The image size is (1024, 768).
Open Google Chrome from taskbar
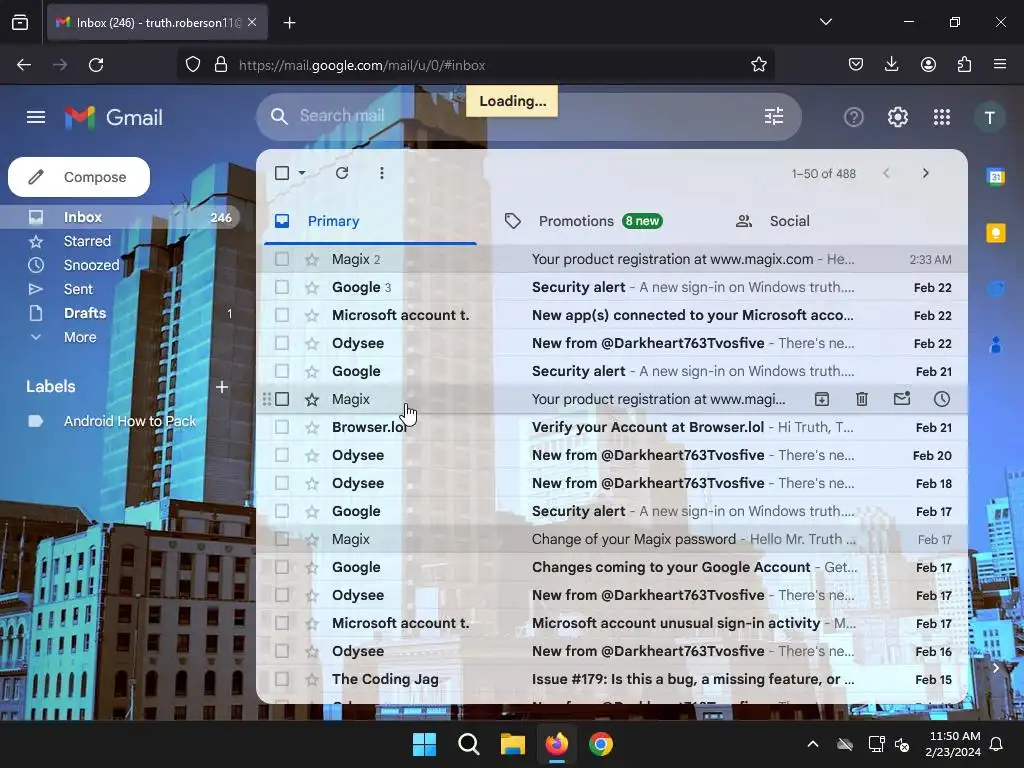tap(601, 744)
